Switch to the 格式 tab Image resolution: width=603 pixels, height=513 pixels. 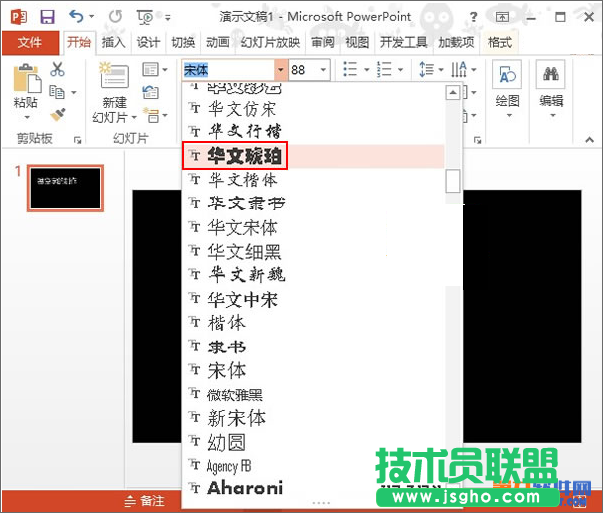click(500, 42)
